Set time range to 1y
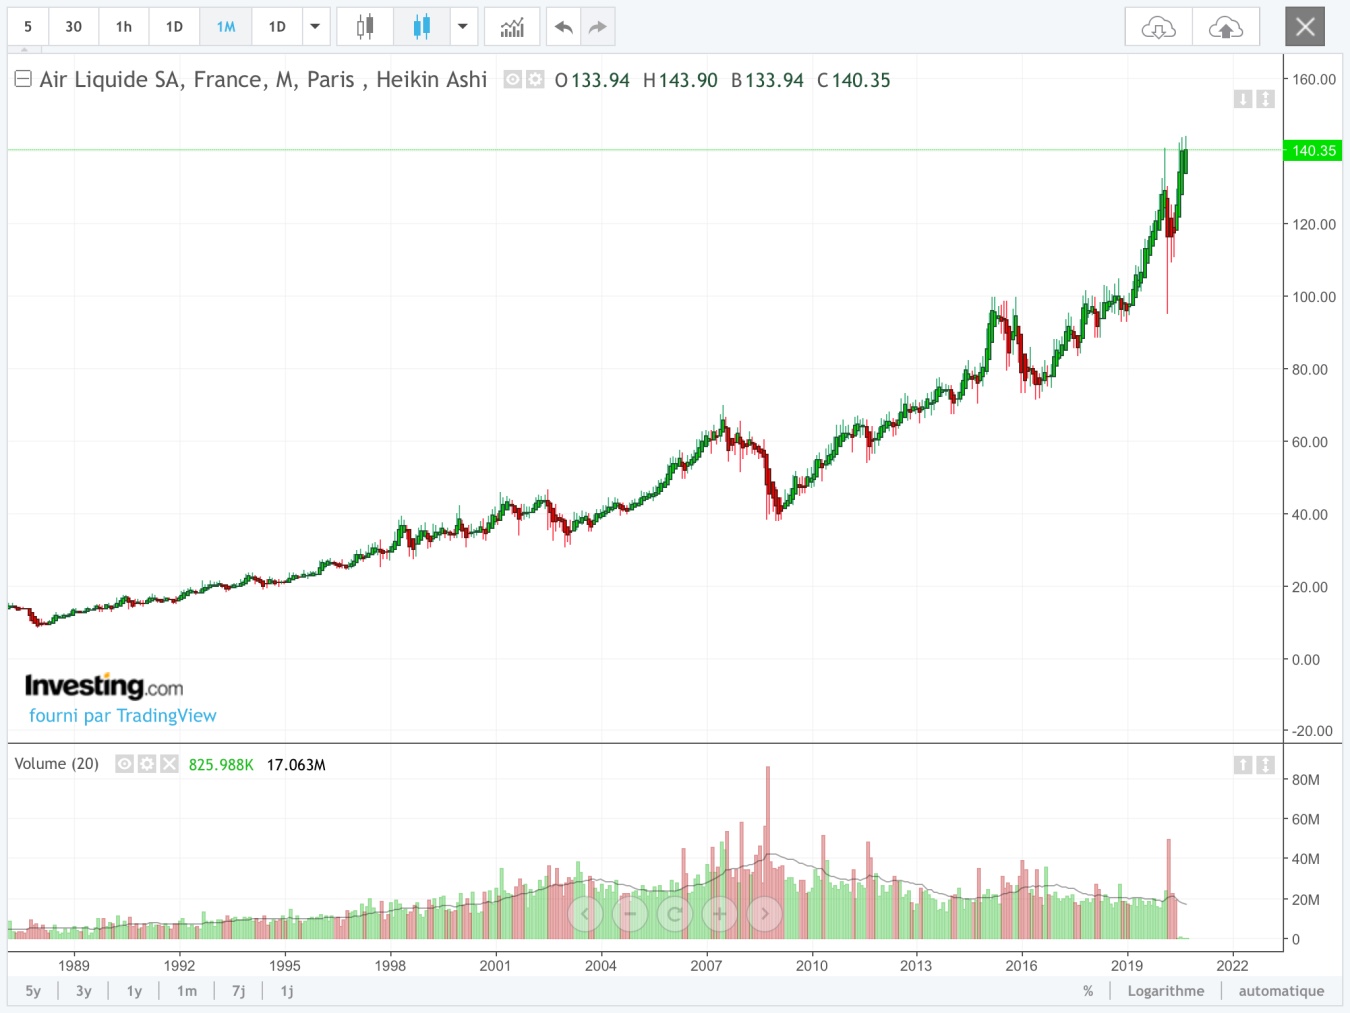This screenshot has height=1013, width=1350. click(x=134, y=991)
